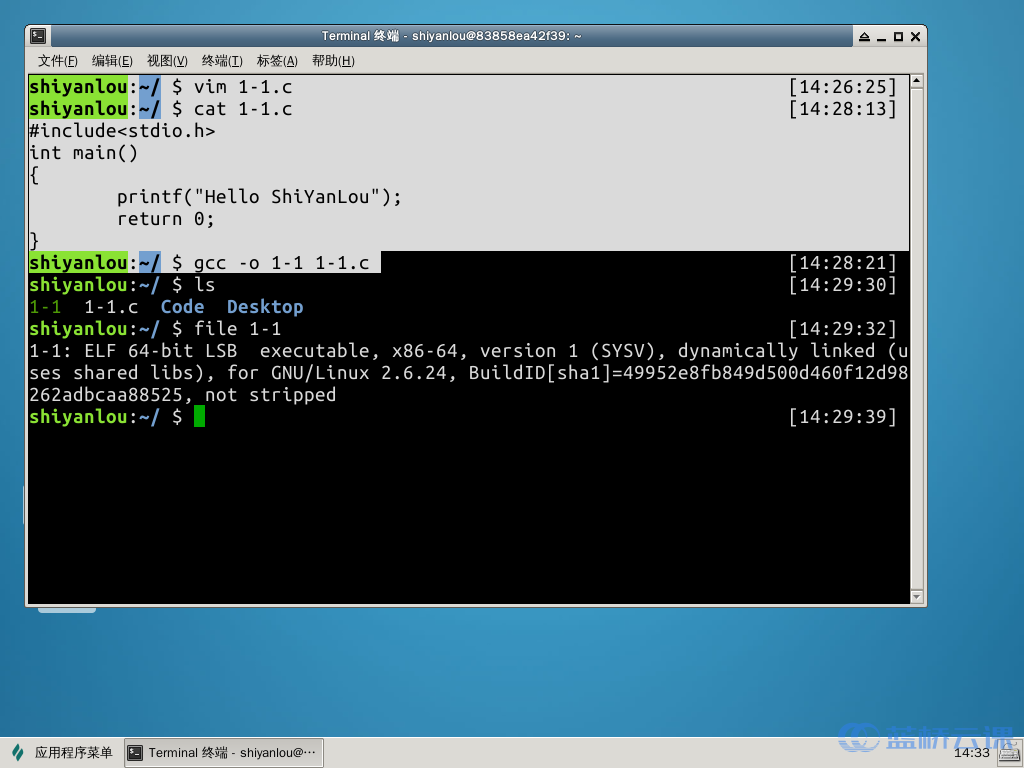The height and width of the screenshot is (768, 1024).
Task: Click the terminal vertical scrollbar track
Action: coord(917,339)
